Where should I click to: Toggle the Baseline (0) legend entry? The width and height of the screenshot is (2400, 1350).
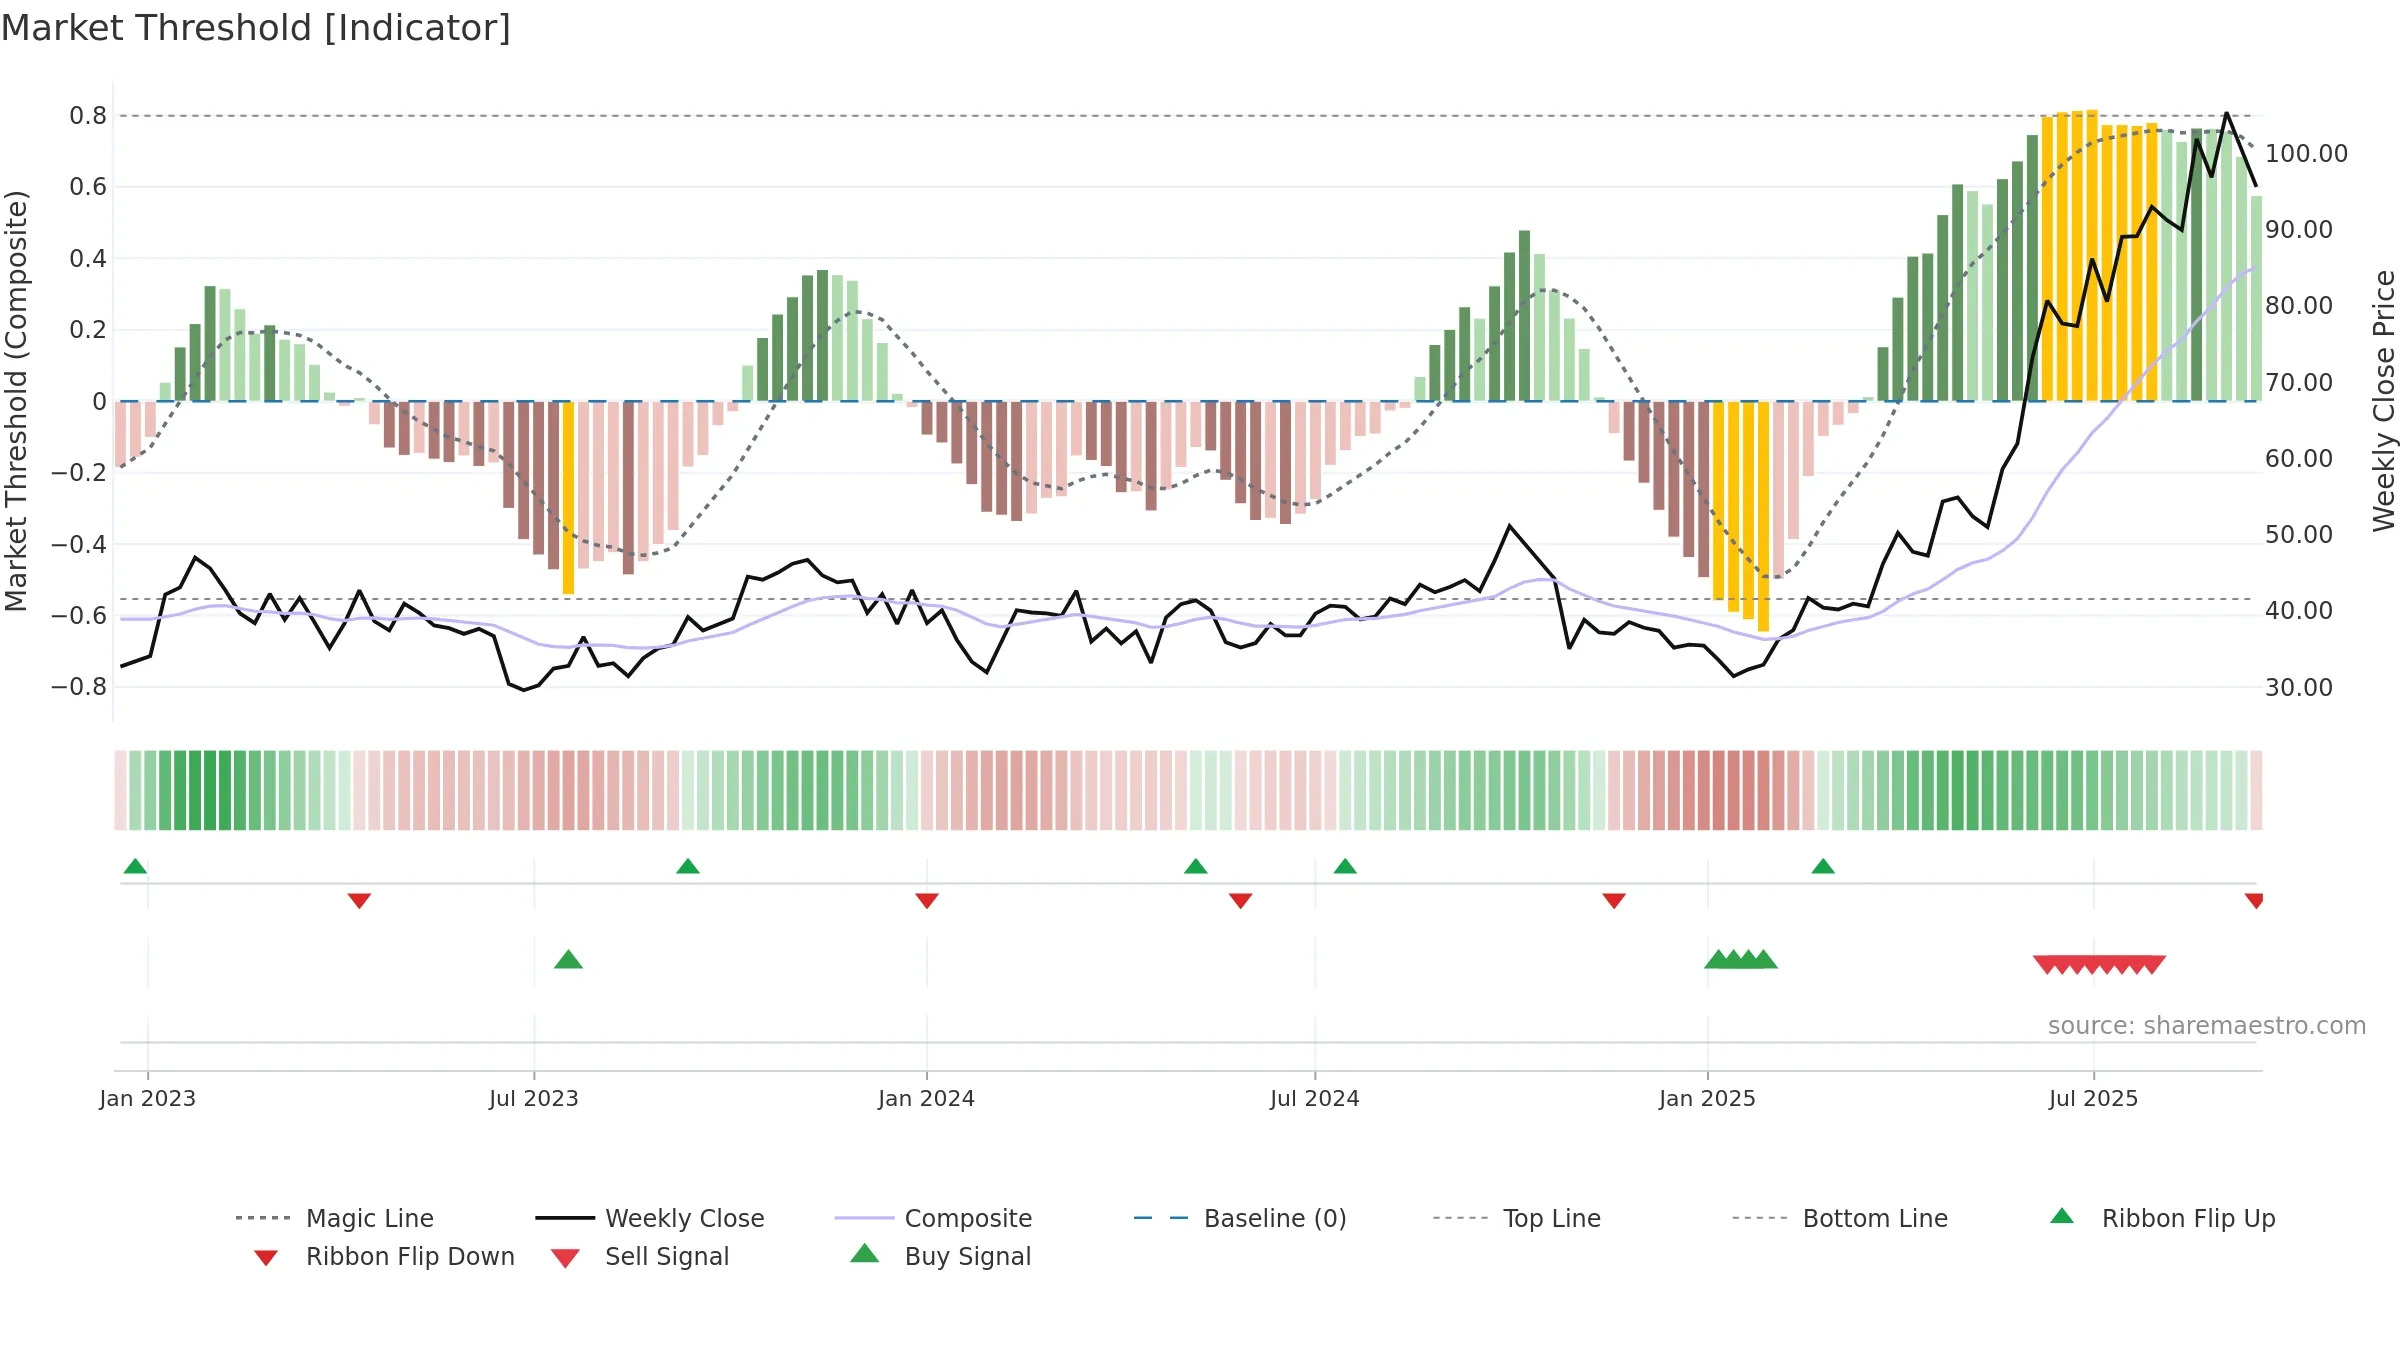pos(1240,1218)
